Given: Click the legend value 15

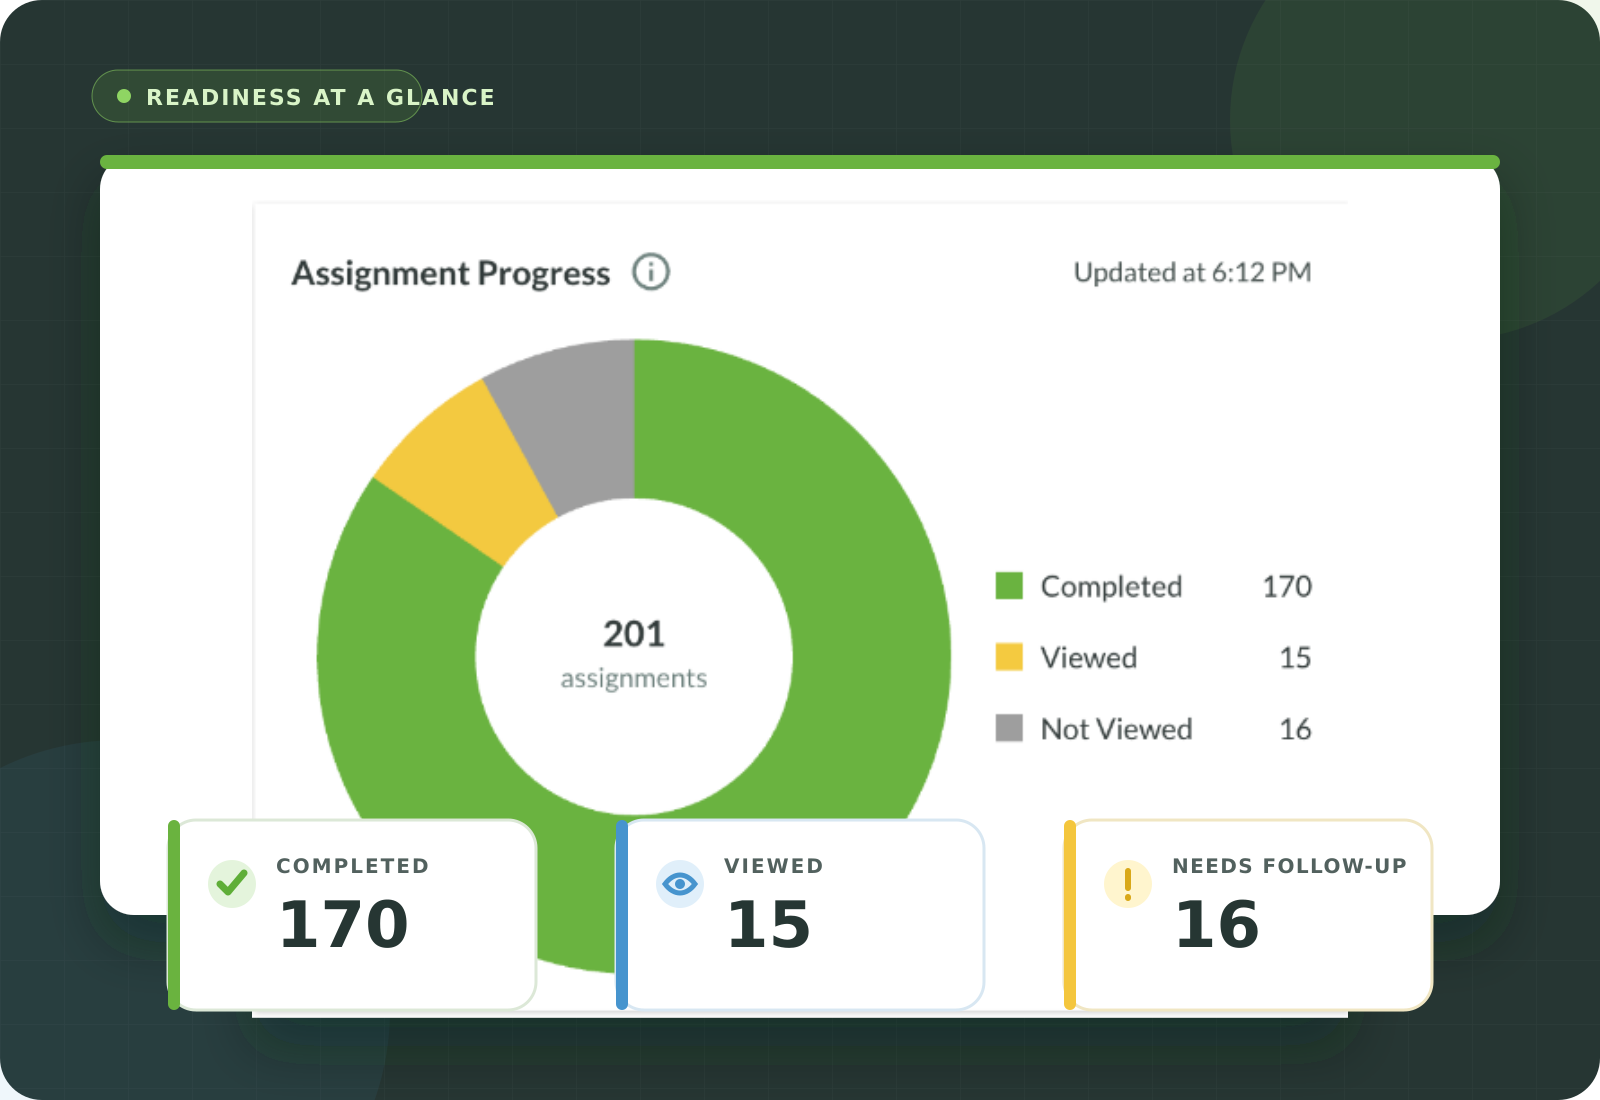Looking at the screenshot, I should point(1295,657).
